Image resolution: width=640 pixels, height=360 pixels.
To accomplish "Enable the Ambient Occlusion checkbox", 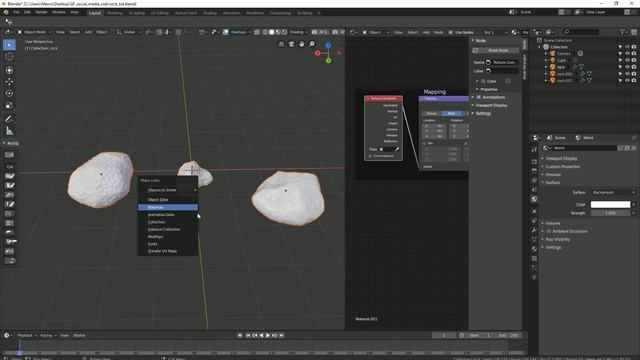I will point(549,231).
